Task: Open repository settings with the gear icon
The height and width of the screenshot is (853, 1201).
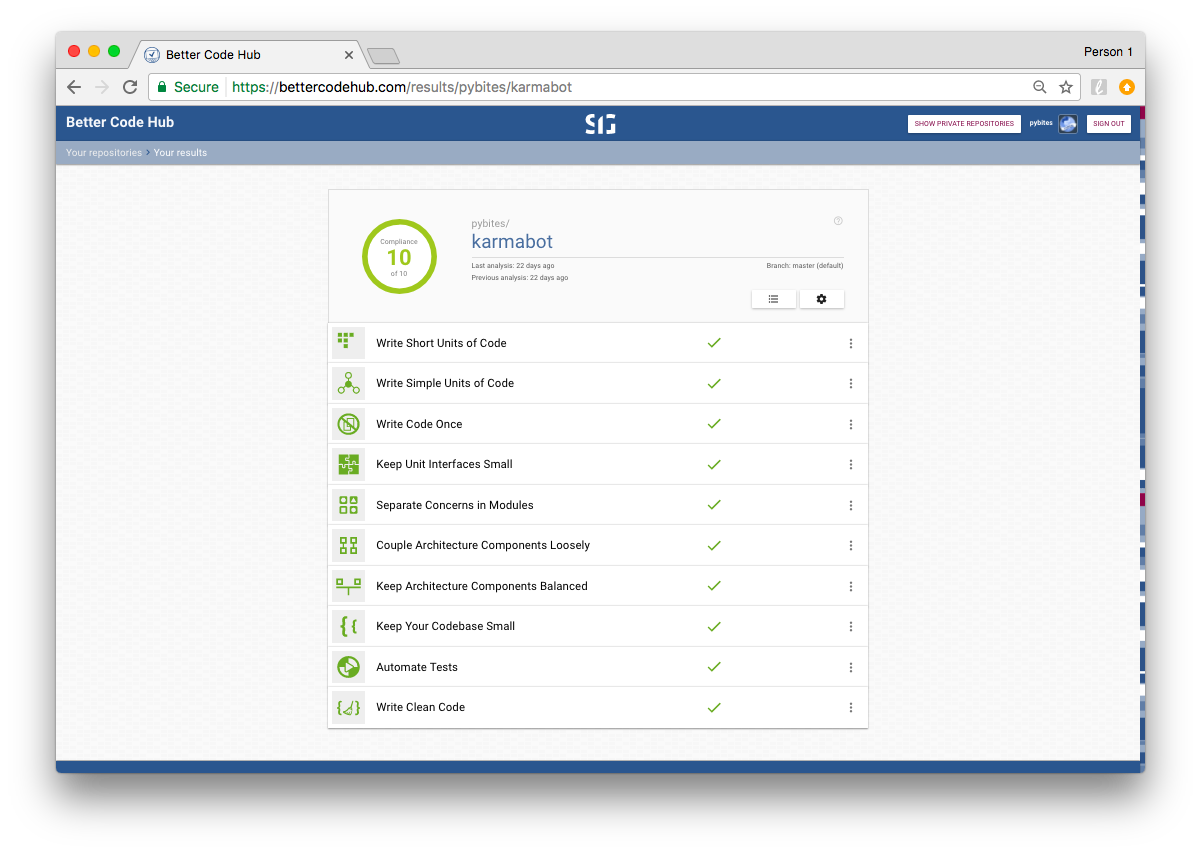Action: pos(821,299)
